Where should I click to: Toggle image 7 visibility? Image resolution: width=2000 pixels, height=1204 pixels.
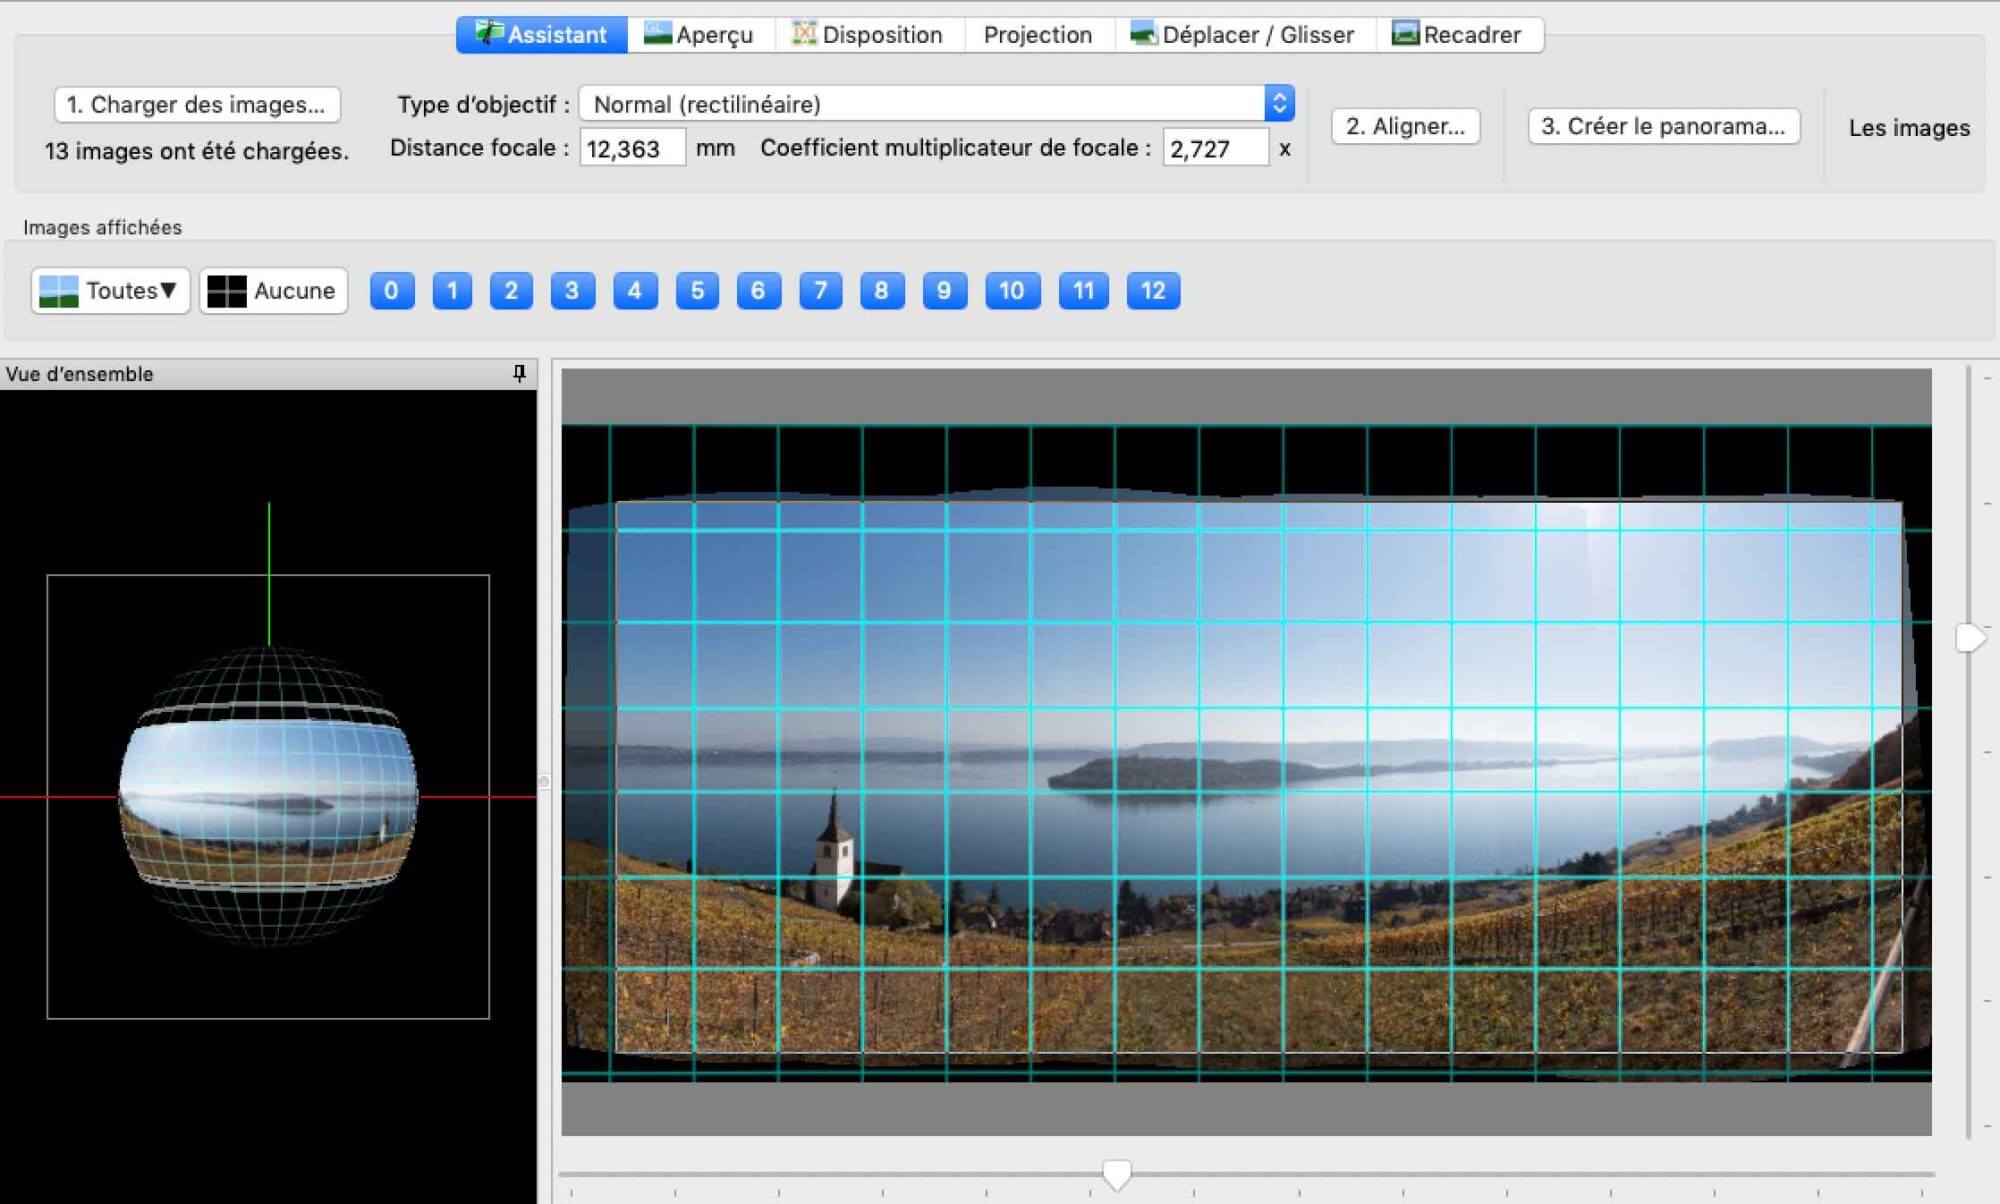[820, 291]
